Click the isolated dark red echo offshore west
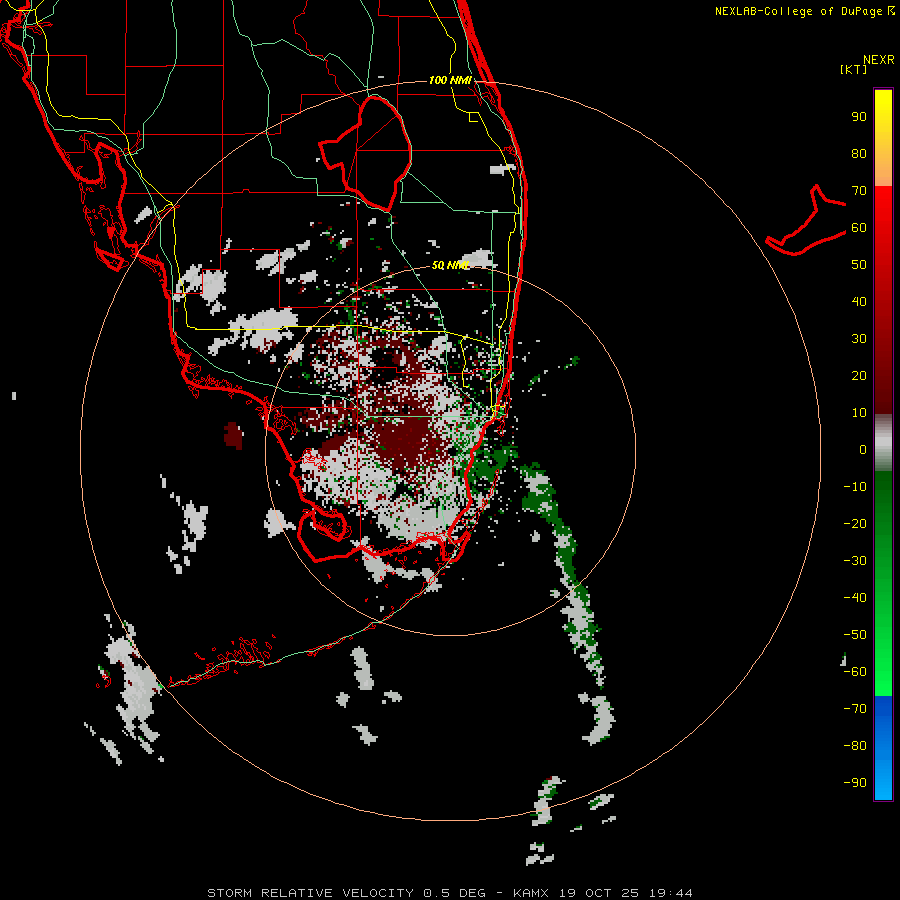The image size is (900, 900). [x=233, y=435]
